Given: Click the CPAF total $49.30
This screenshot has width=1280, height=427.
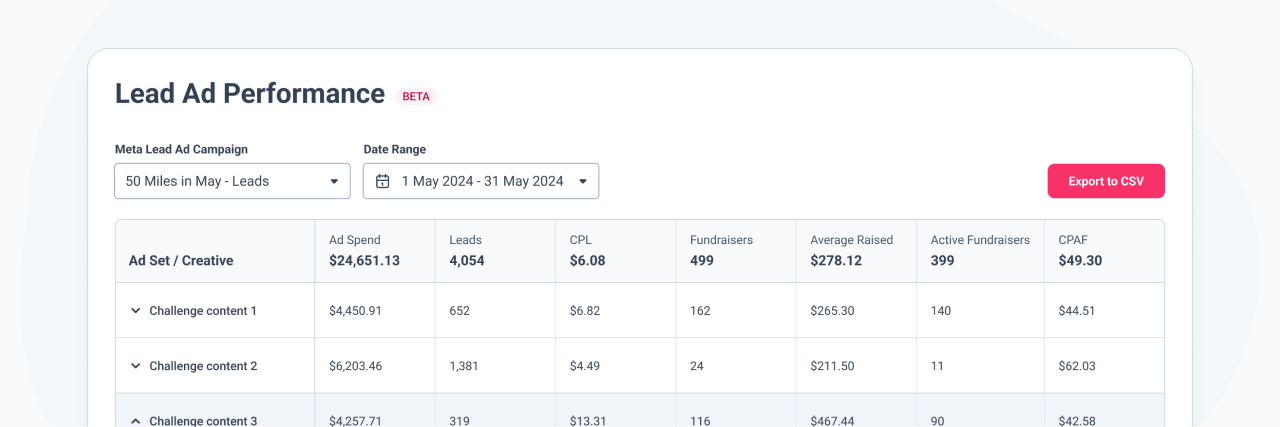Looking at the screenshot, I should [x=1079, y=261].
